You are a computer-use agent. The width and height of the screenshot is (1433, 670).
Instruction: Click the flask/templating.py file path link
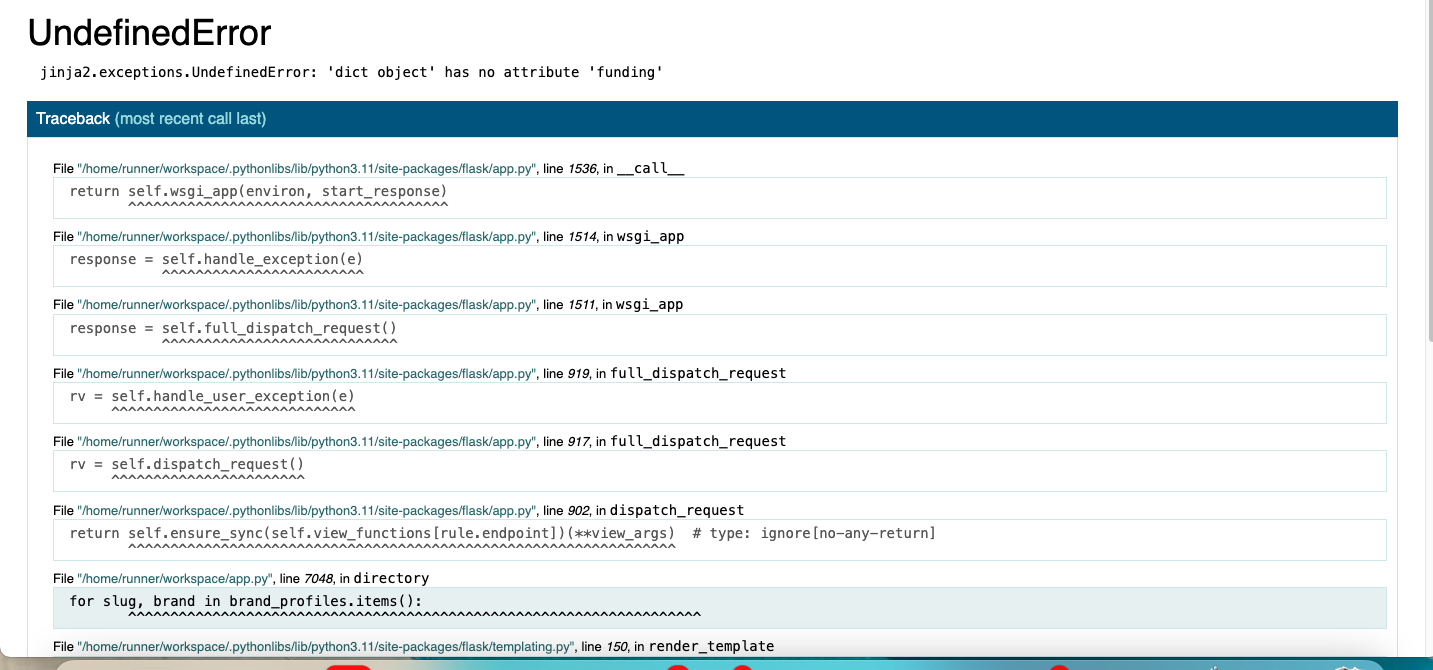point(326,647)
